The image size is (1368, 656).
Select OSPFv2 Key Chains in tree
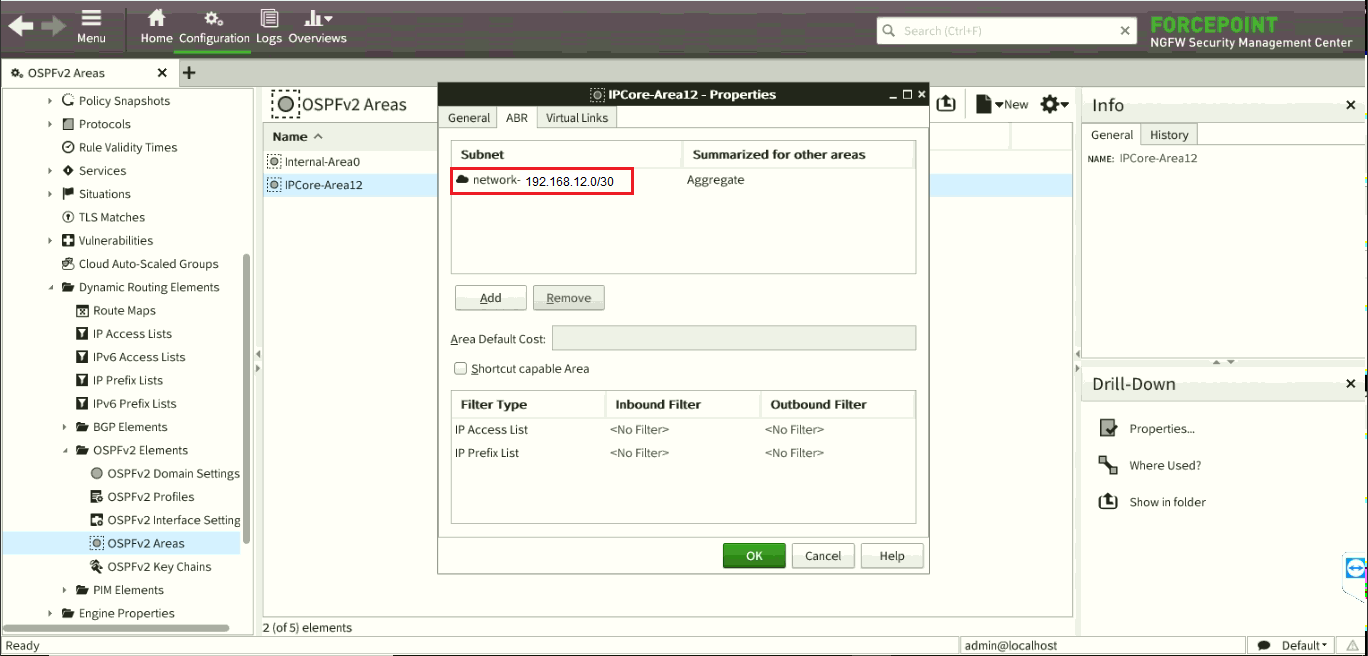pyautogui.click(x=159, y=567)
